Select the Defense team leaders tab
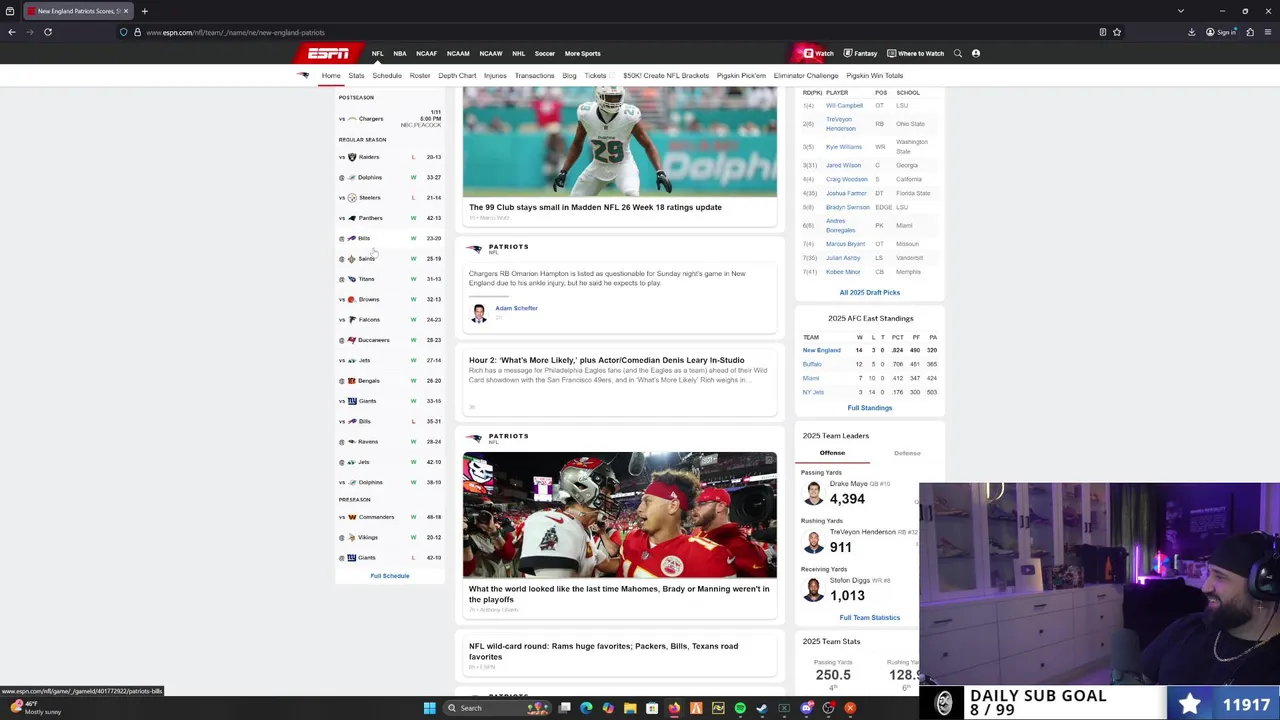The width and height of the screenshot is (1280, 720). pyautogui.click(x=907, y=453)
